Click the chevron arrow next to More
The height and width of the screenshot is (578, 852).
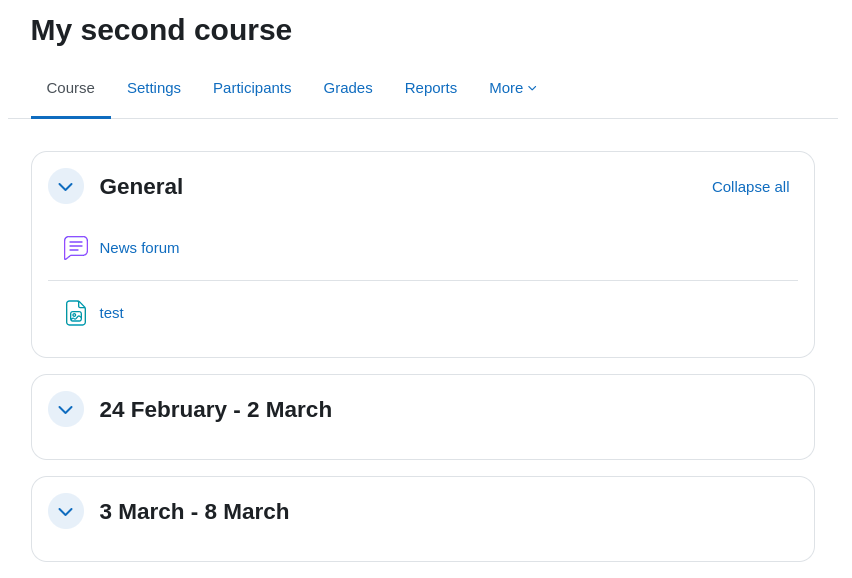(532, 89)
